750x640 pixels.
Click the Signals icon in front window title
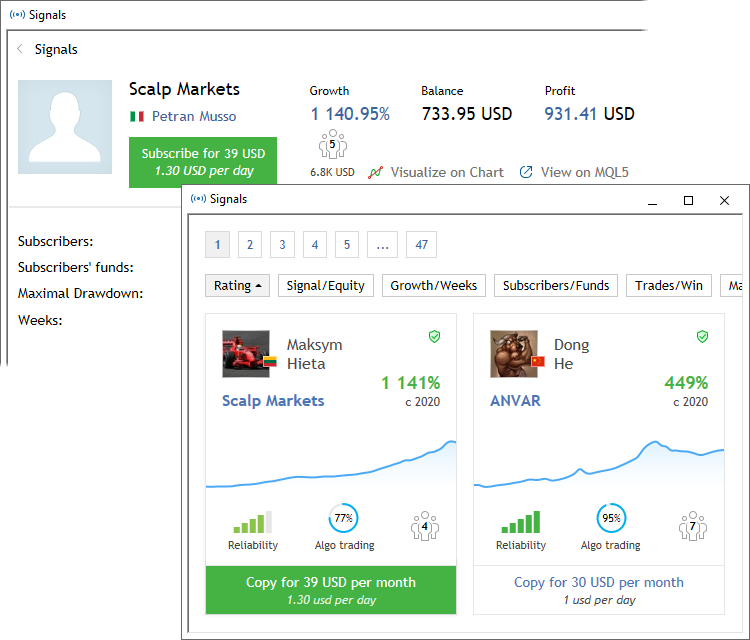198,199
